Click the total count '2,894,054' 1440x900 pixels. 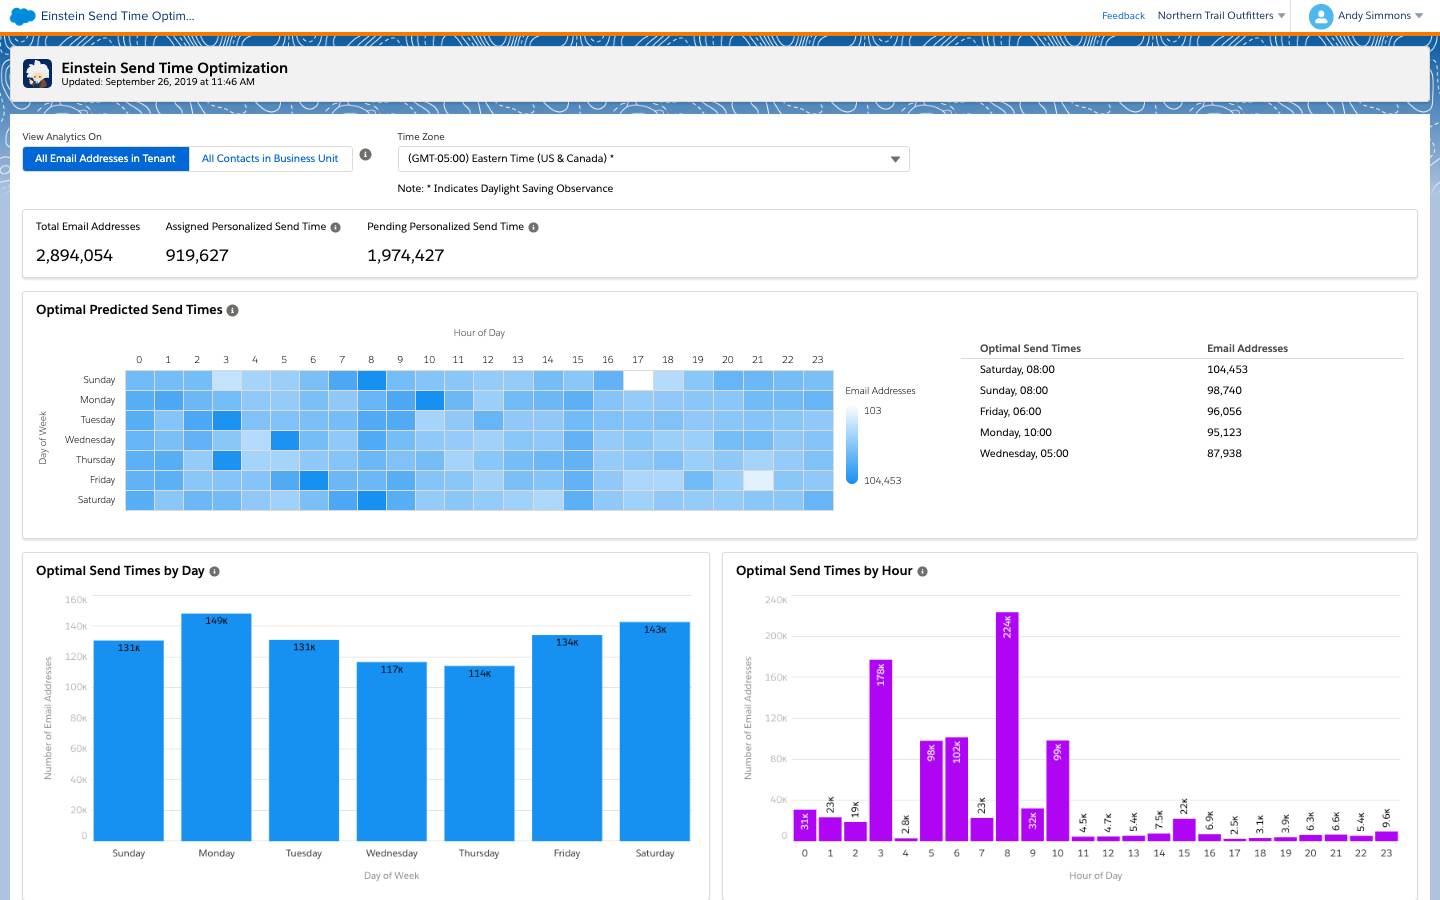[x=74, y=256]
